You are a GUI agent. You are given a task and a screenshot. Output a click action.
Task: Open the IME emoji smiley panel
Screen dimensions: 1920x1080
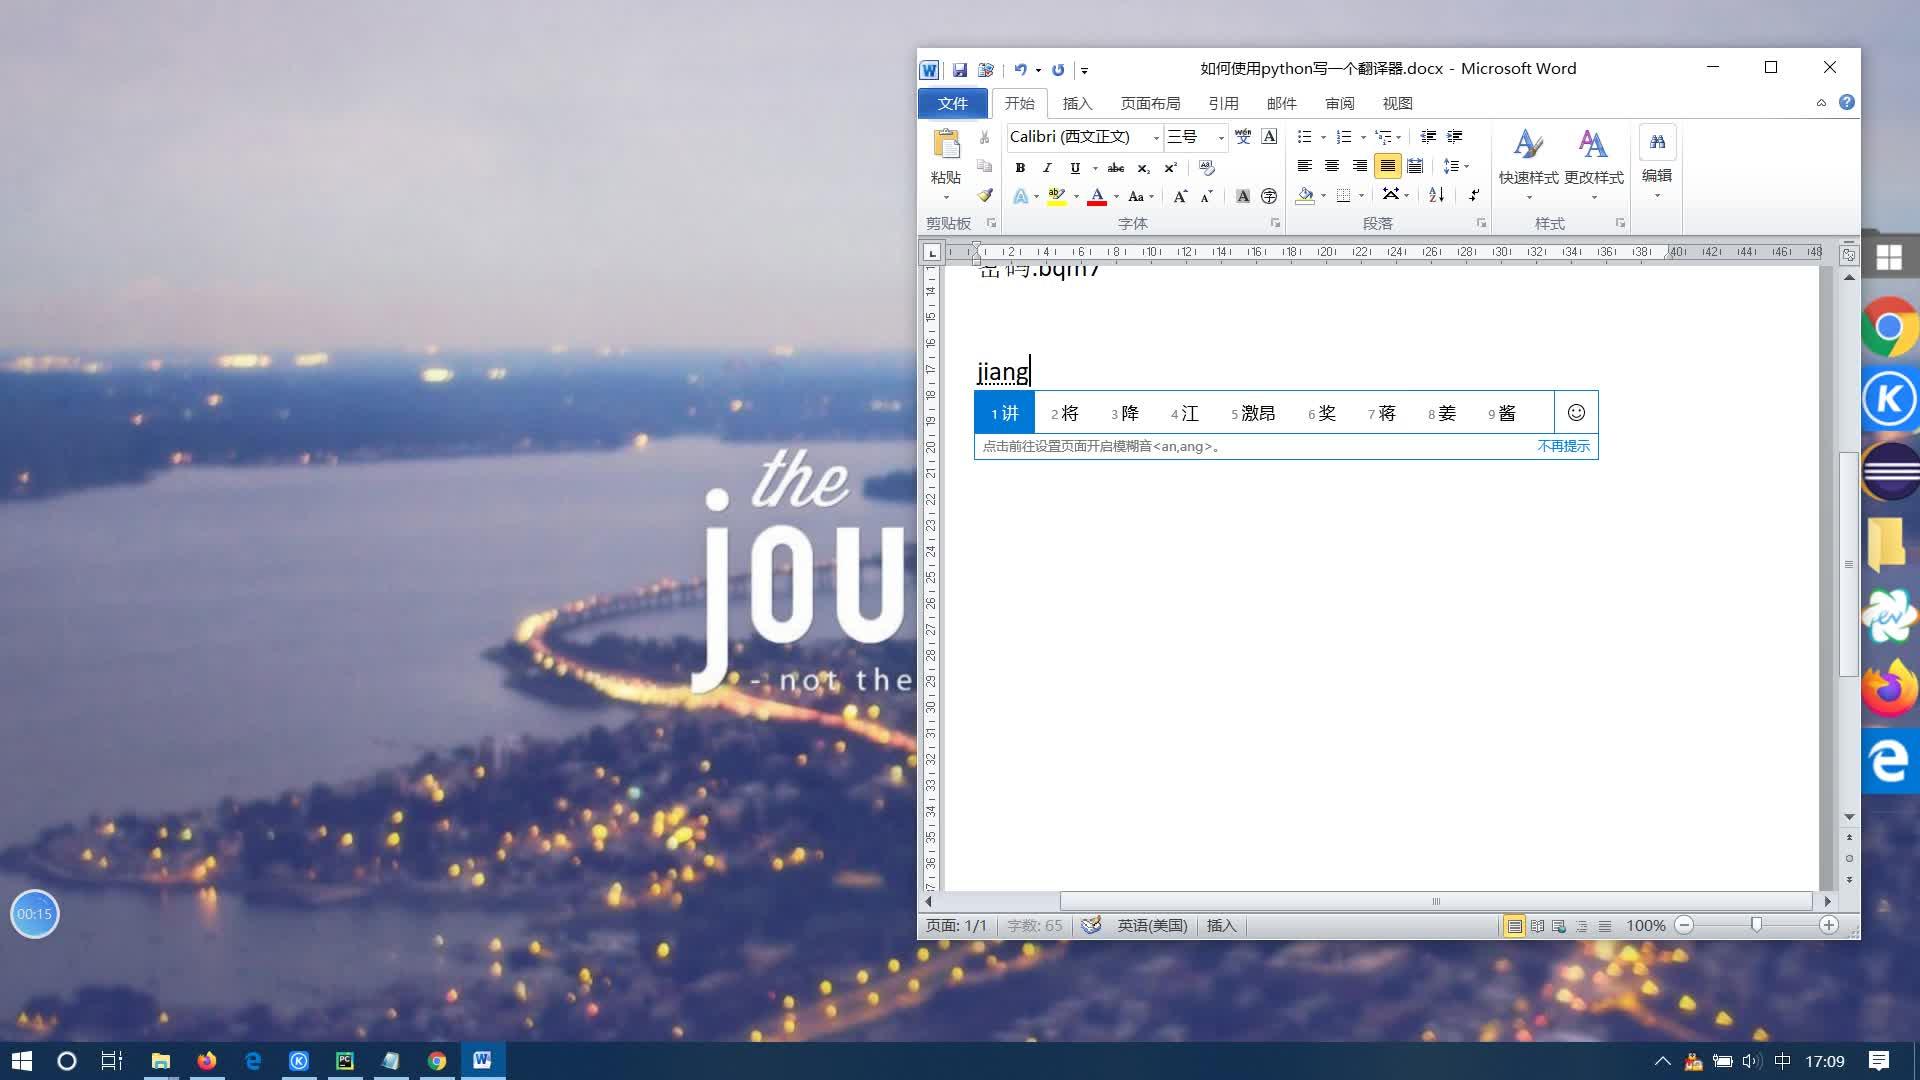(x=1576, y=412)
